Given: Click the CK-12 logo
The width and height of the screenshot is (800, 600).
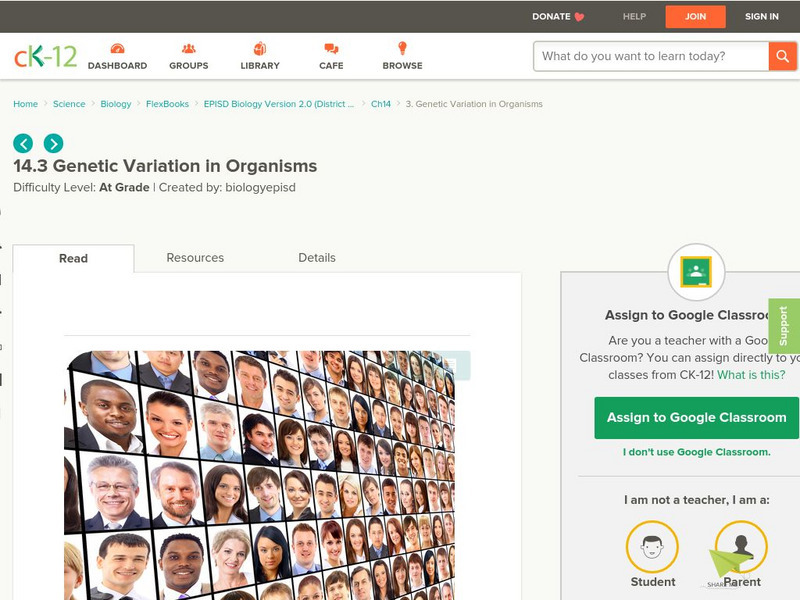Looking at the screenshot, I should pyautogui.click(x=45, y=56).
